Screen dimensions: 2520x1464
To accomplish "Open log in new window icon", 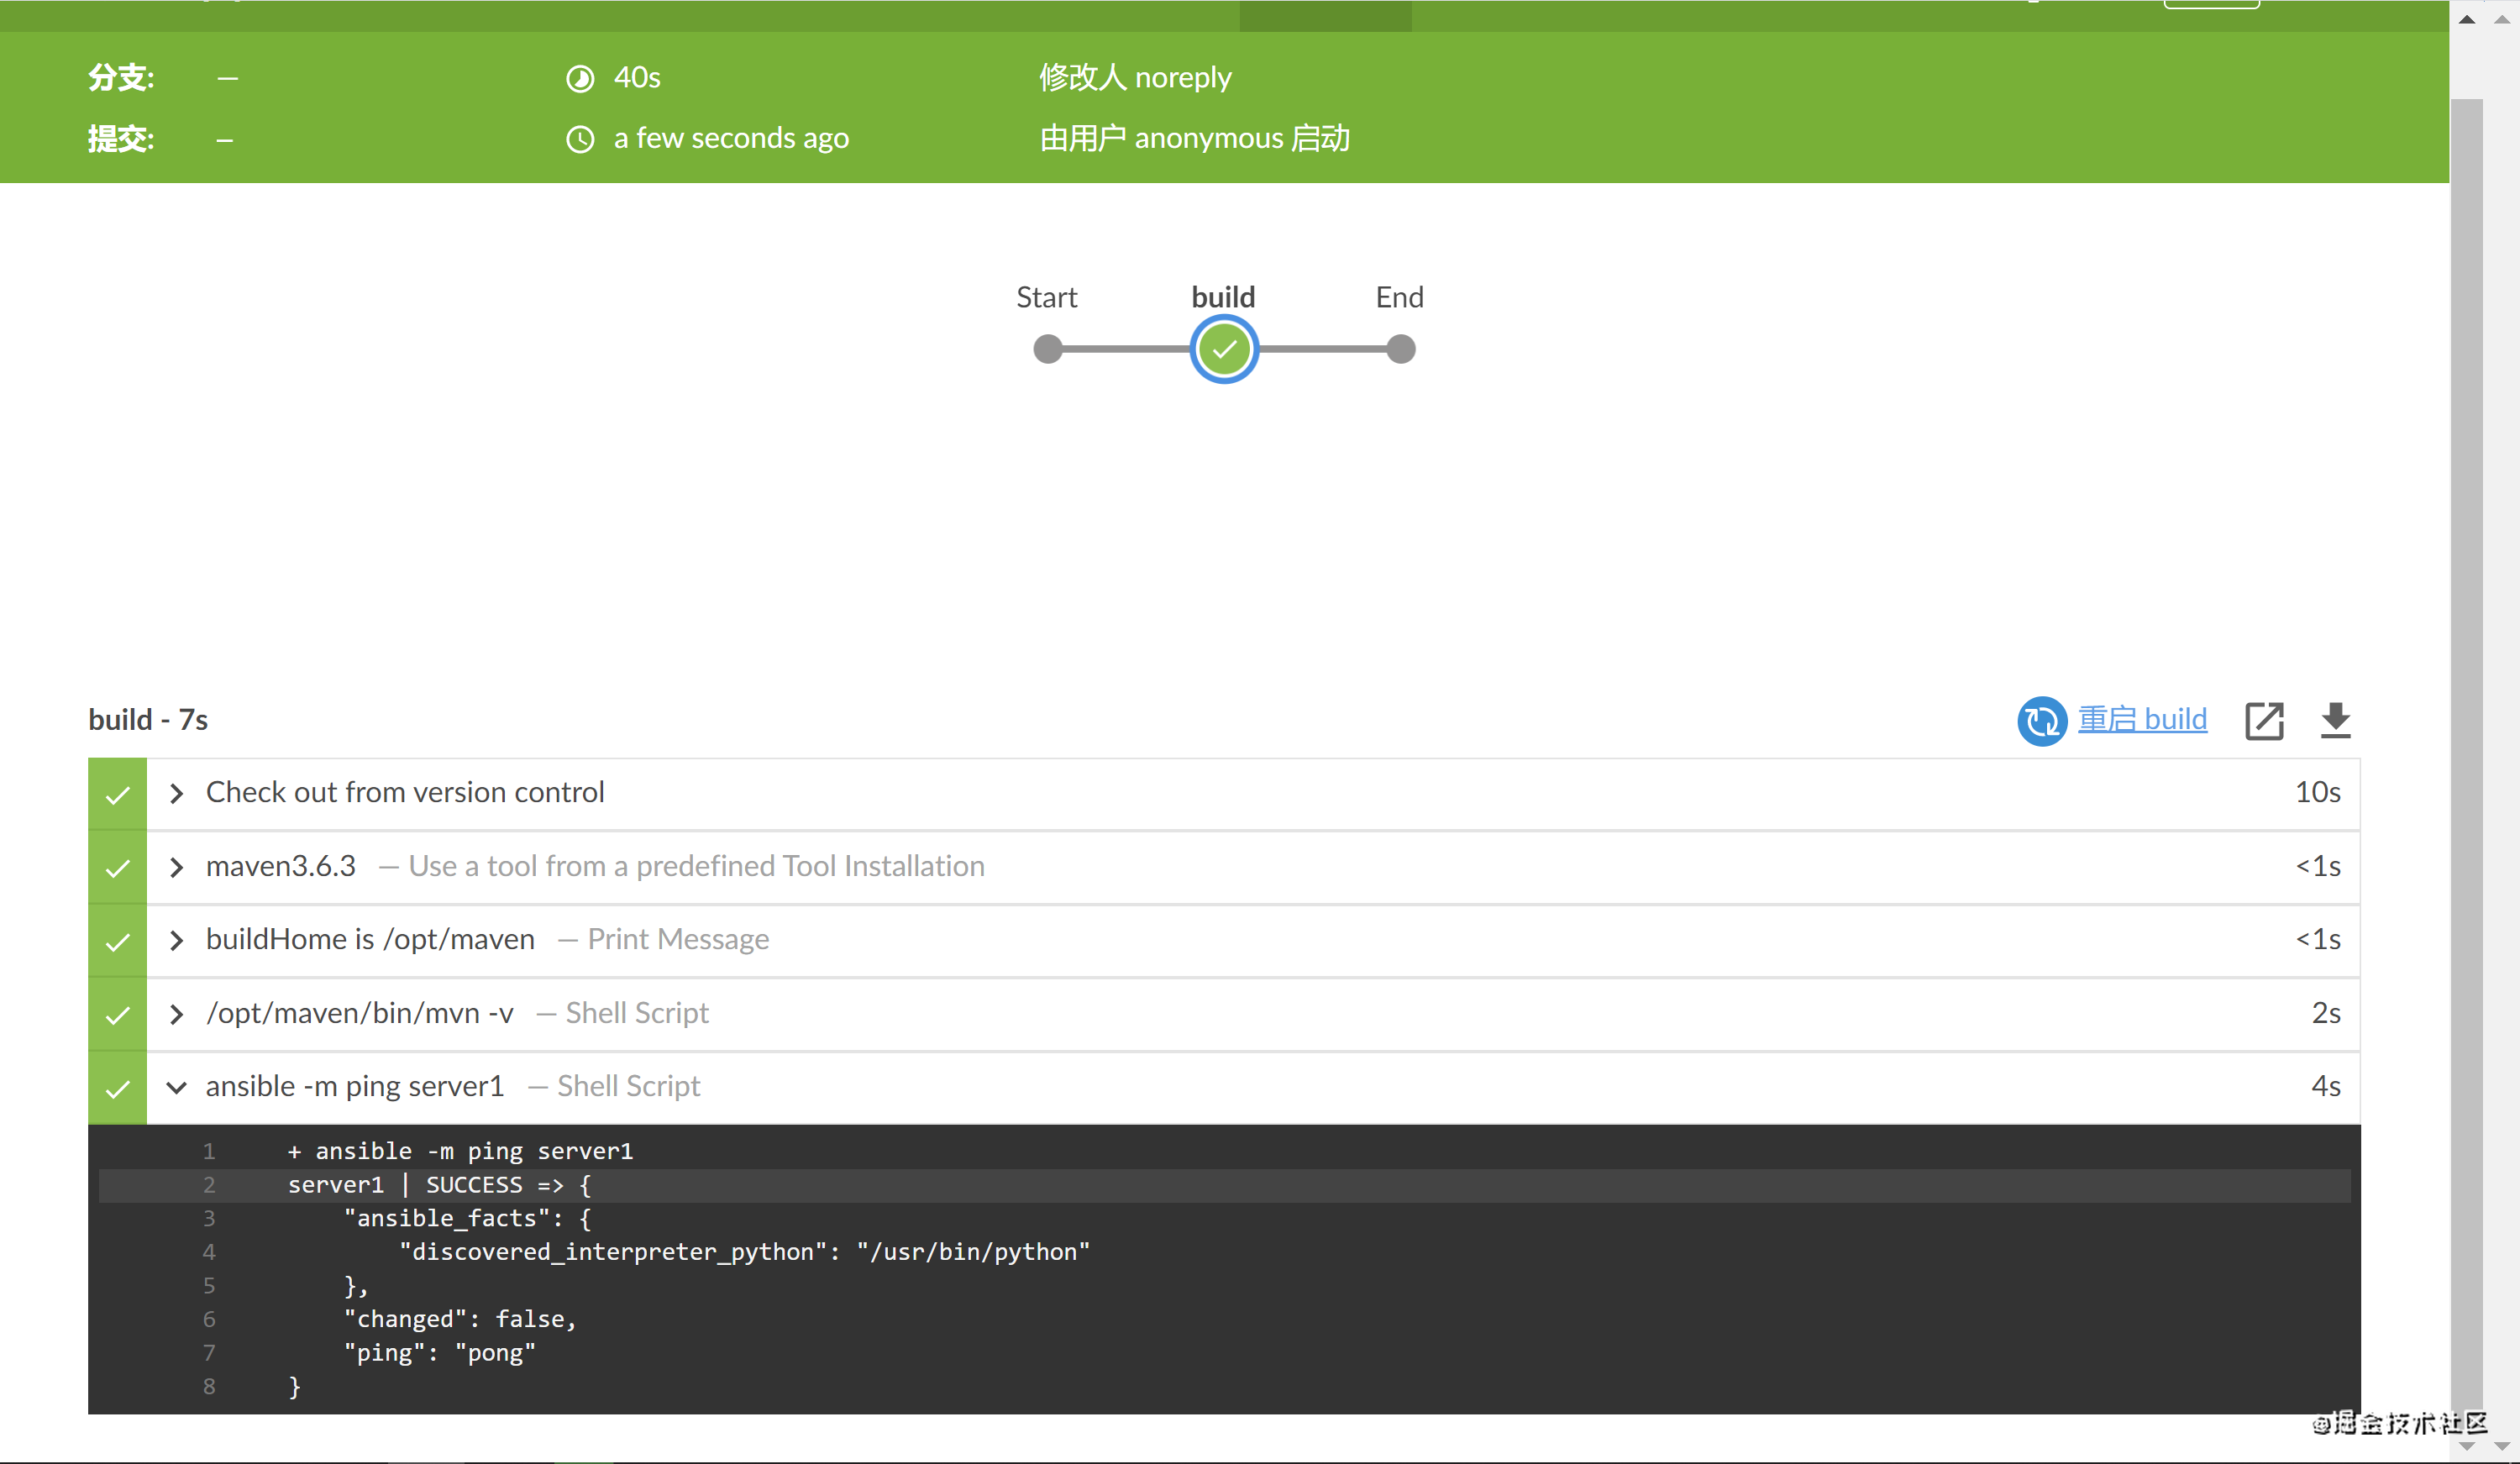I will click(2264, 720).
